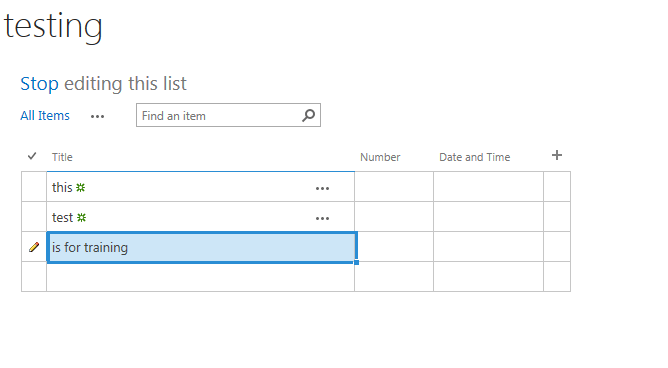Click the new-item green star beside 'test'
This screenshot has height=368, width=668.
click(81, 218)
